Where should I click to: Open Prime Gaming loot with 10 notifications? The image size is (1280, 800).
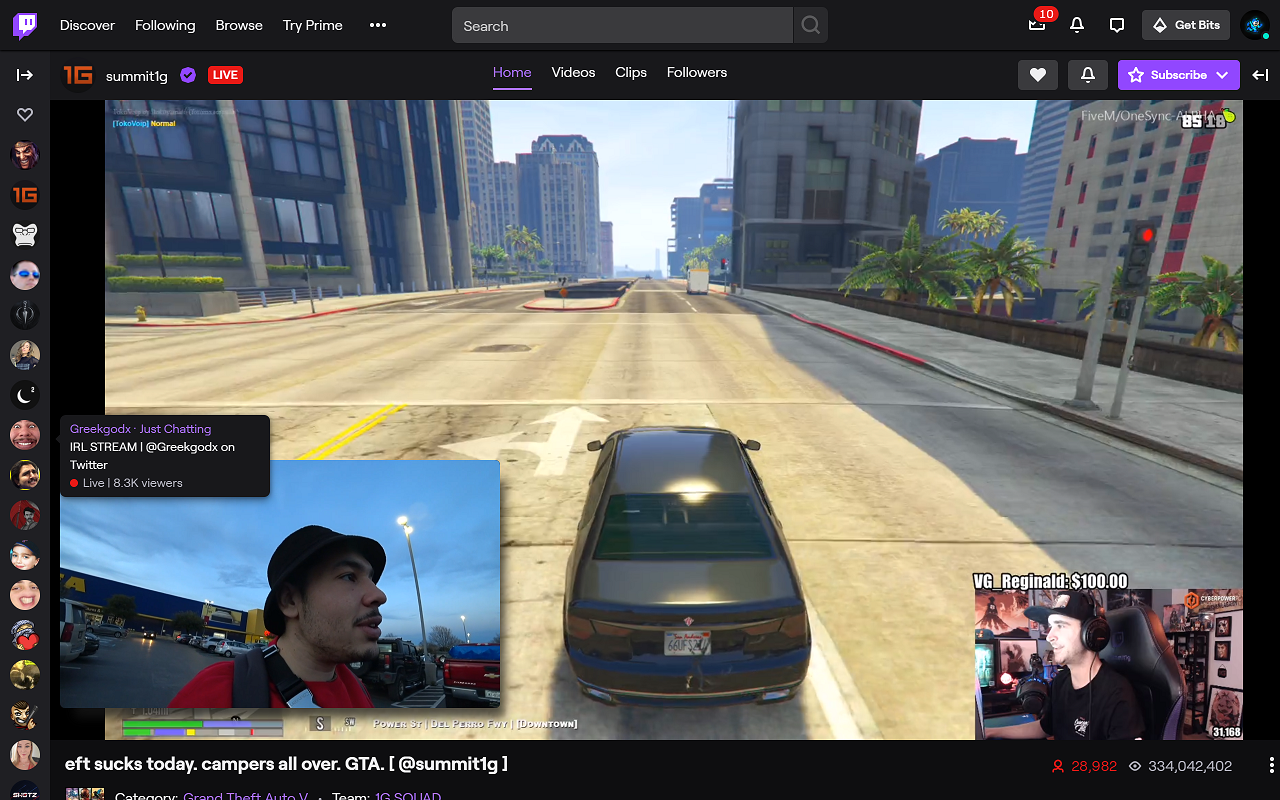click(x=1037, y=25)
